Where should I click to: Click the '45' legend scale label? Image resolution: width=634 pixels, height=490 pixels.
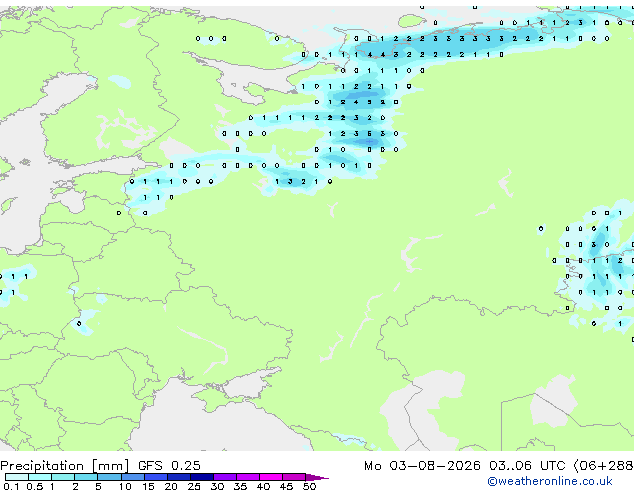pos(287,486)
